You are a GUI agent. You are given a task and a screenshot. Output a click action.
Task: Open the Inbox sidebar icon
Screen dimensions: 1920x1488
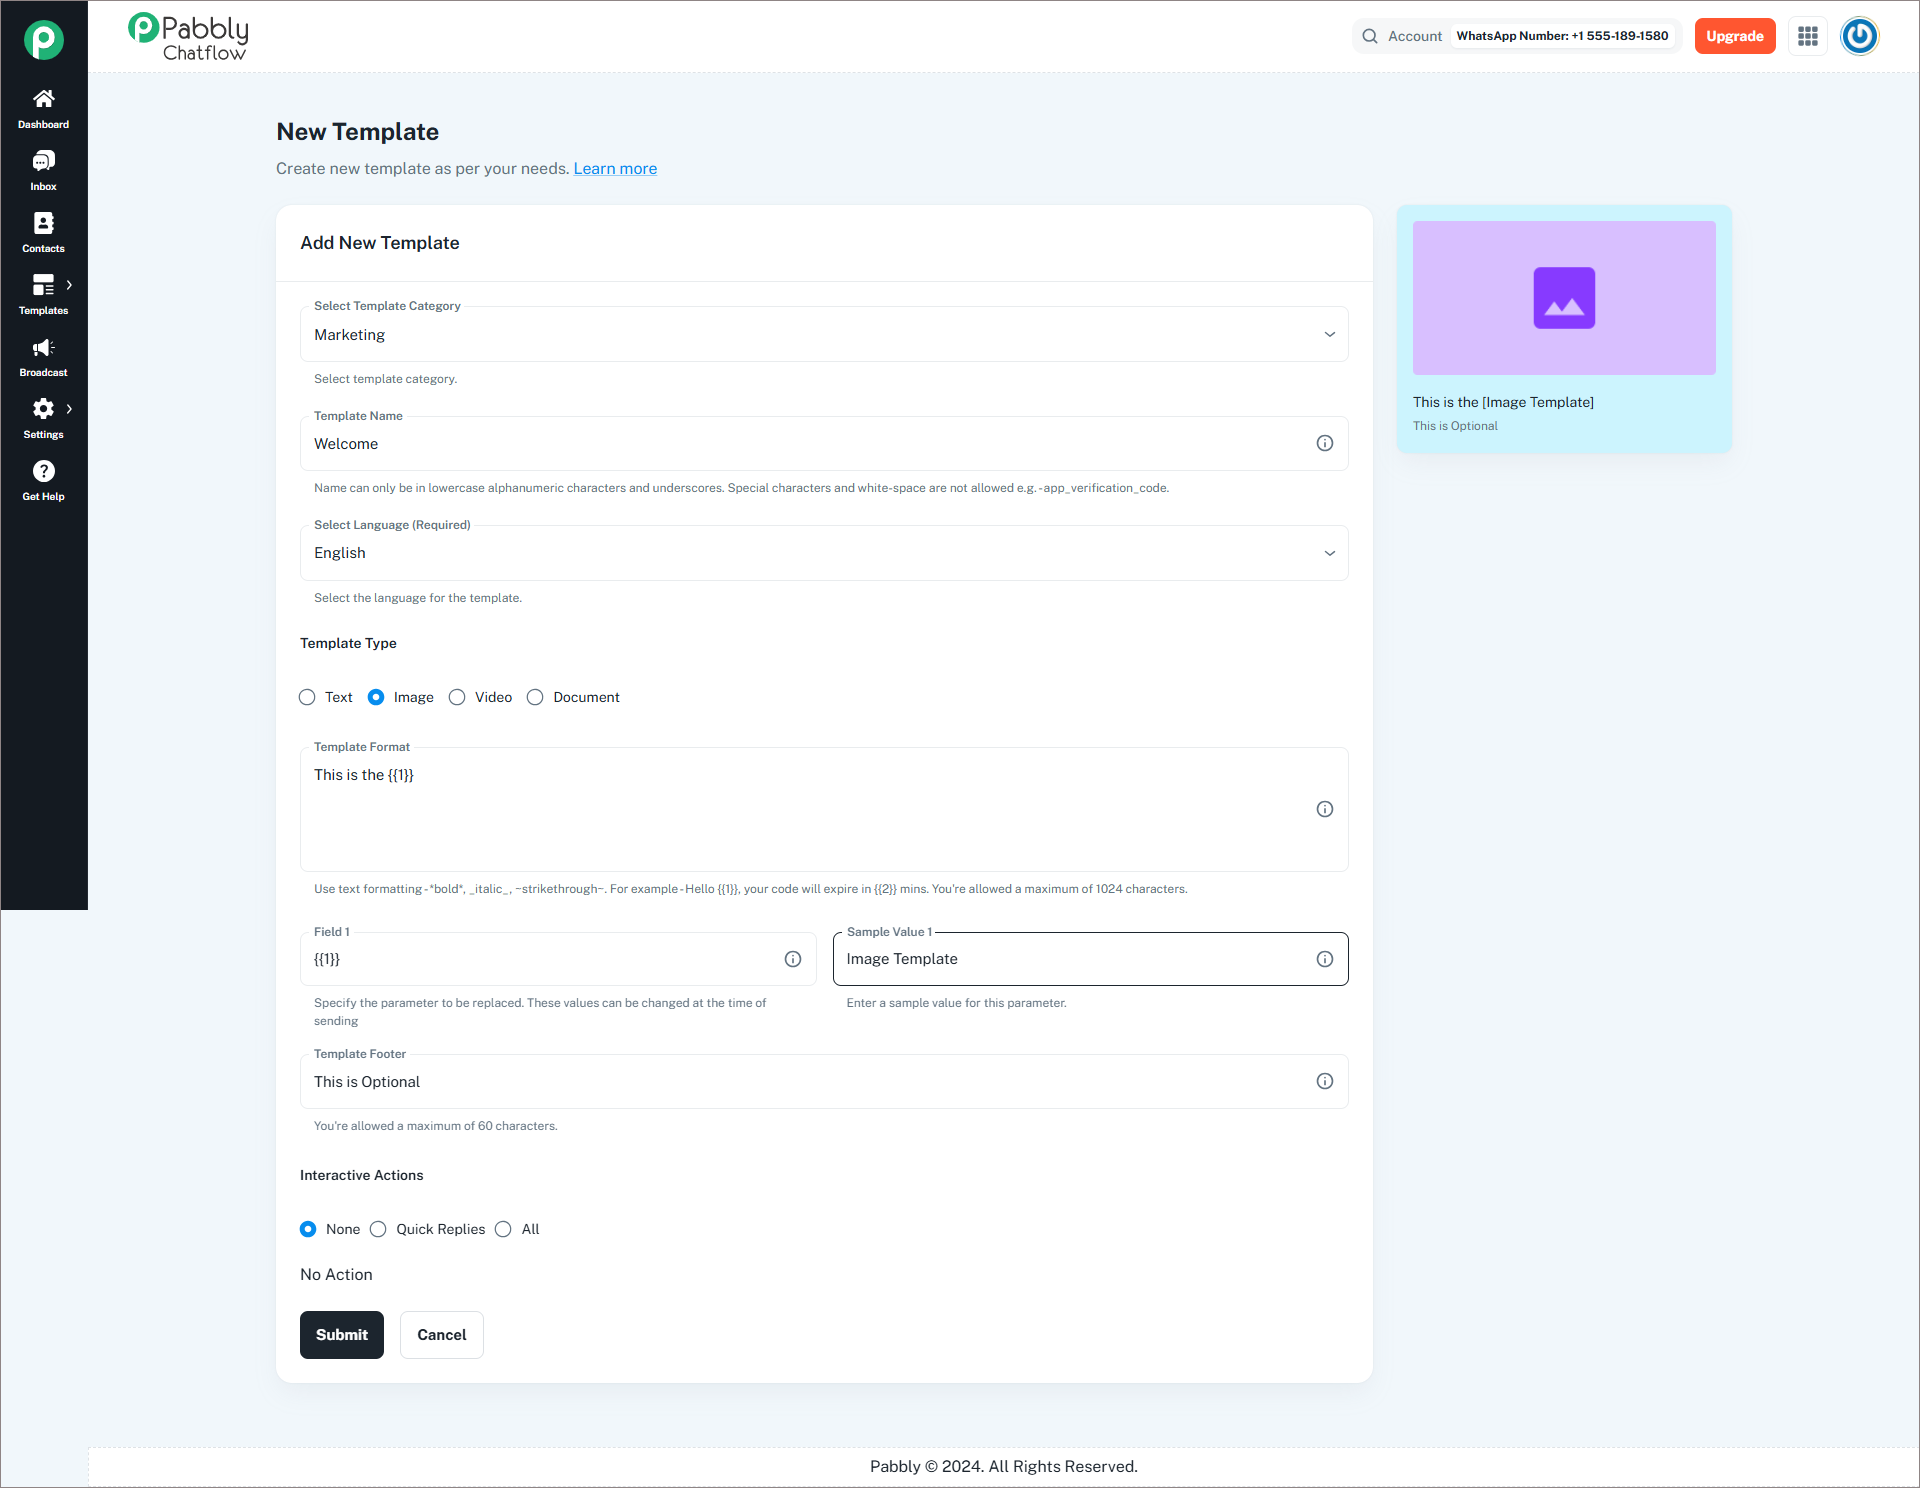[x=43, y=171]
